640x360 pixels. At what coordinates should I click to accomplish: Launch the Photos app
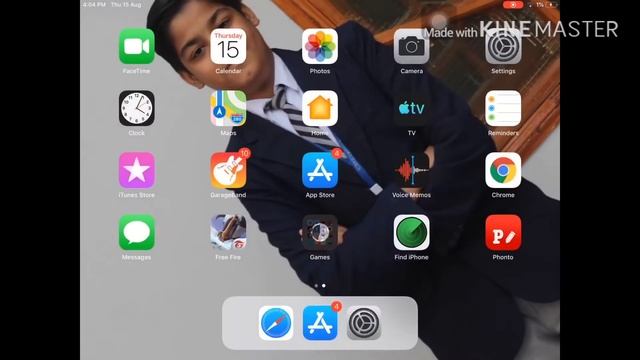click(320, 46)
